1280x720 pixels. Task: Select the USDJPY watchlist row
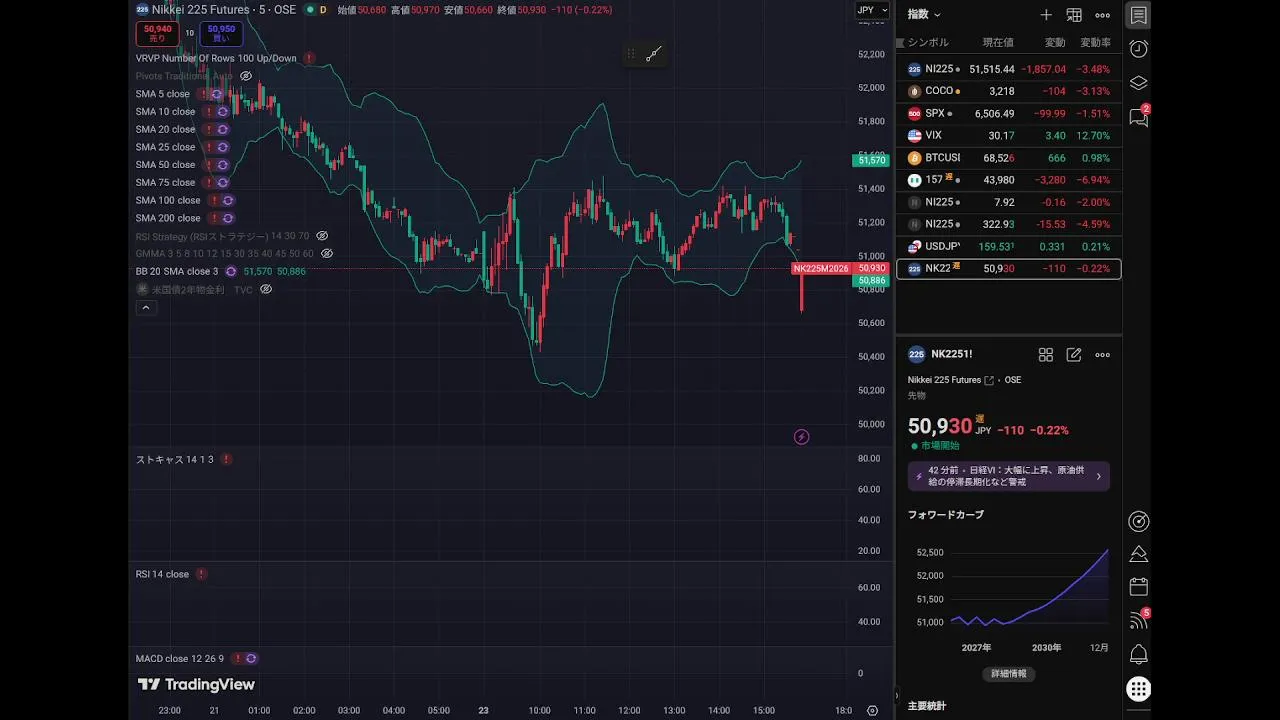(x=1008, y=246)
